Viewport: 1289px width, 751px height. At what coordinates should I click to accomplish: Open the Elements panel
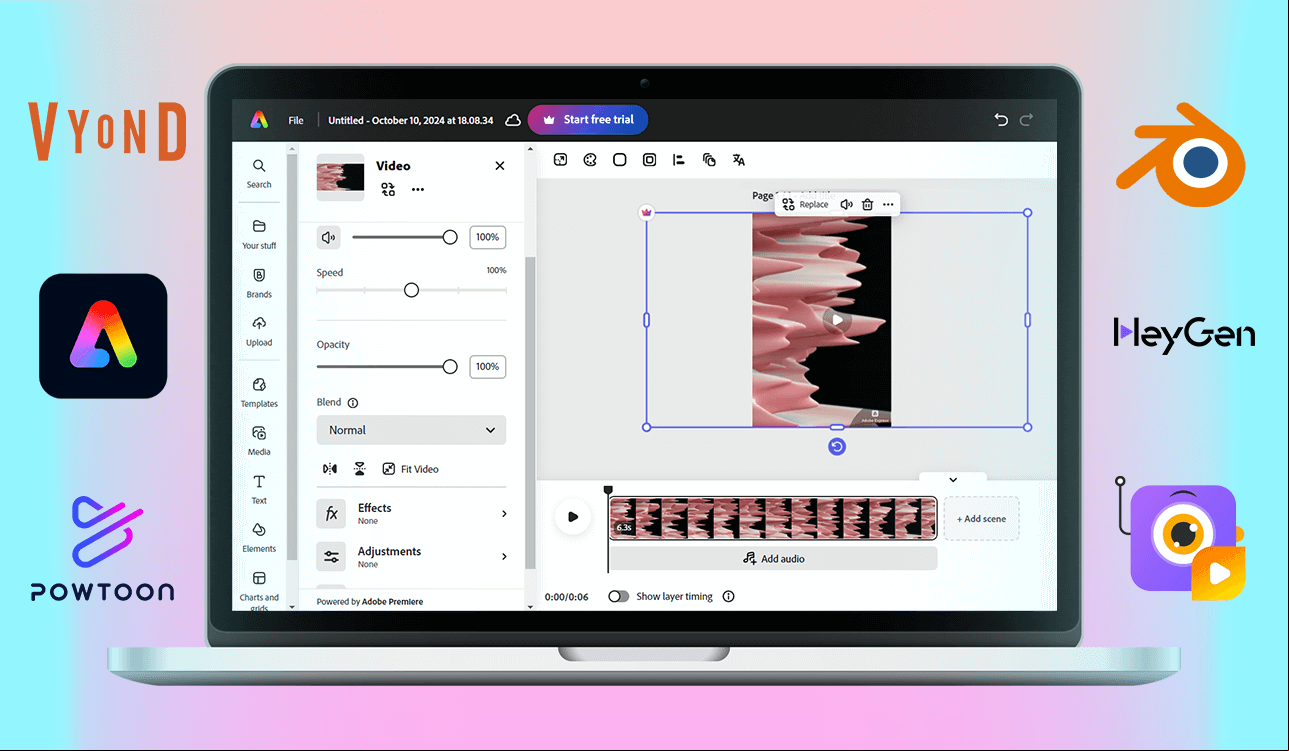pyautogui.click(x=259, y=537)
